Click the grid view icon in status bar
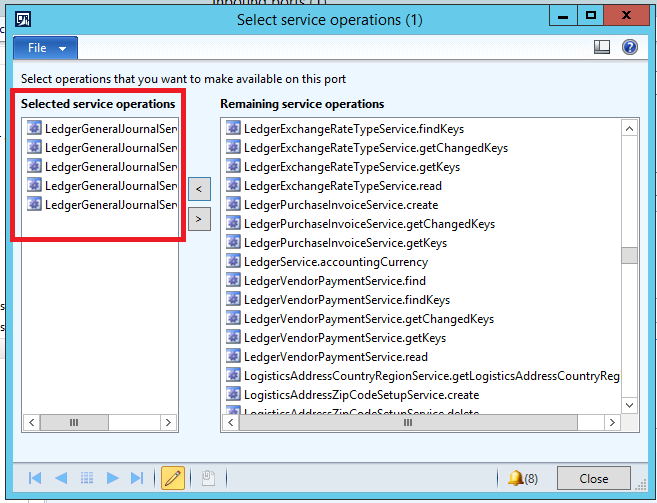 click(87, 478)
